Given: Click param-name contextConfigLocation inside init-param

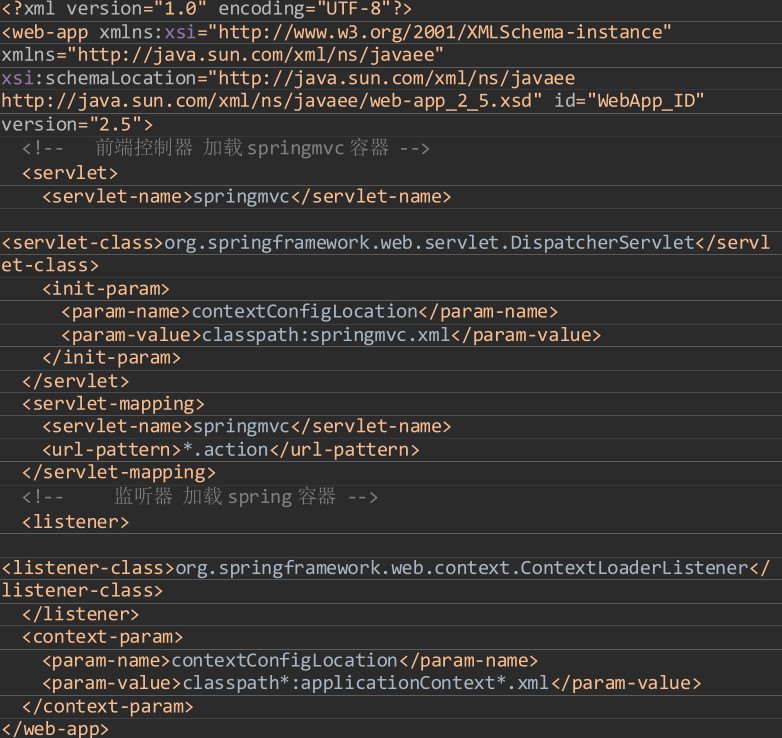Looking at the screenshot, I should 310,312.
